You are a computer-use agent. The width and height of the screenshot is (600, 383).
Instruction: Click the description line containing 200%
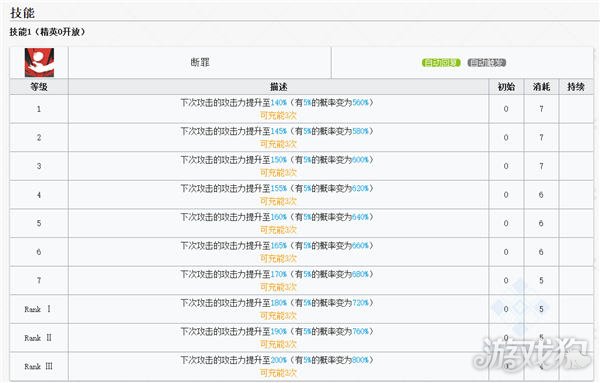277,360
